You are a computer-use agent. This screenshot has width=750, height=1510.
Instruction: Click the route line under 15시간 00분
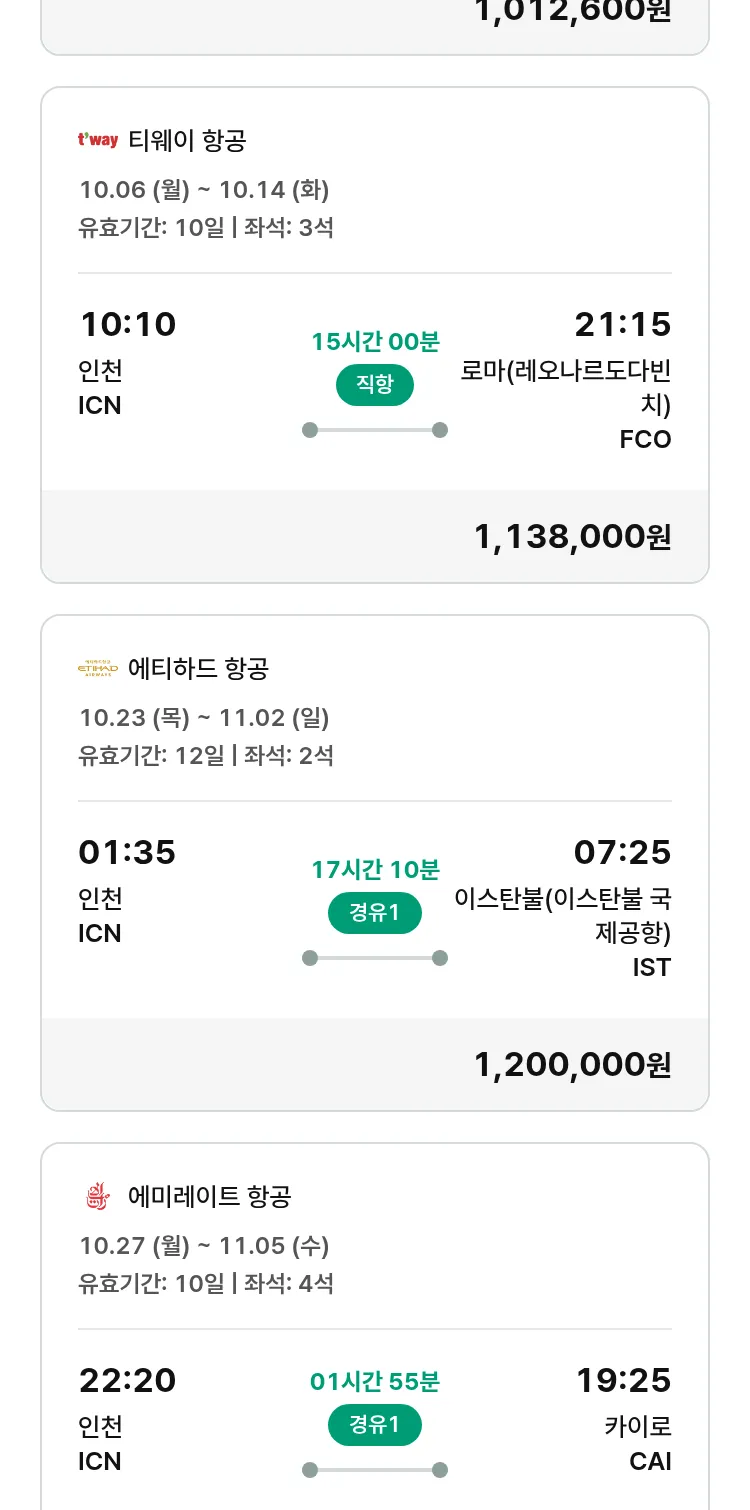coord(375,430)
